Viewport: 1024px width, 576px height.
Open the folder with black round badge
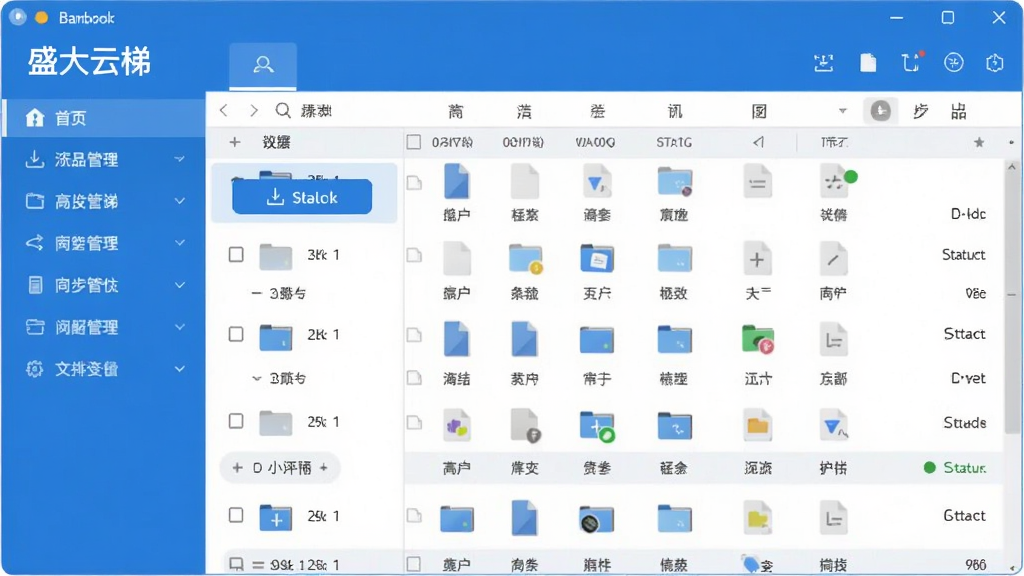click(596, 520)
